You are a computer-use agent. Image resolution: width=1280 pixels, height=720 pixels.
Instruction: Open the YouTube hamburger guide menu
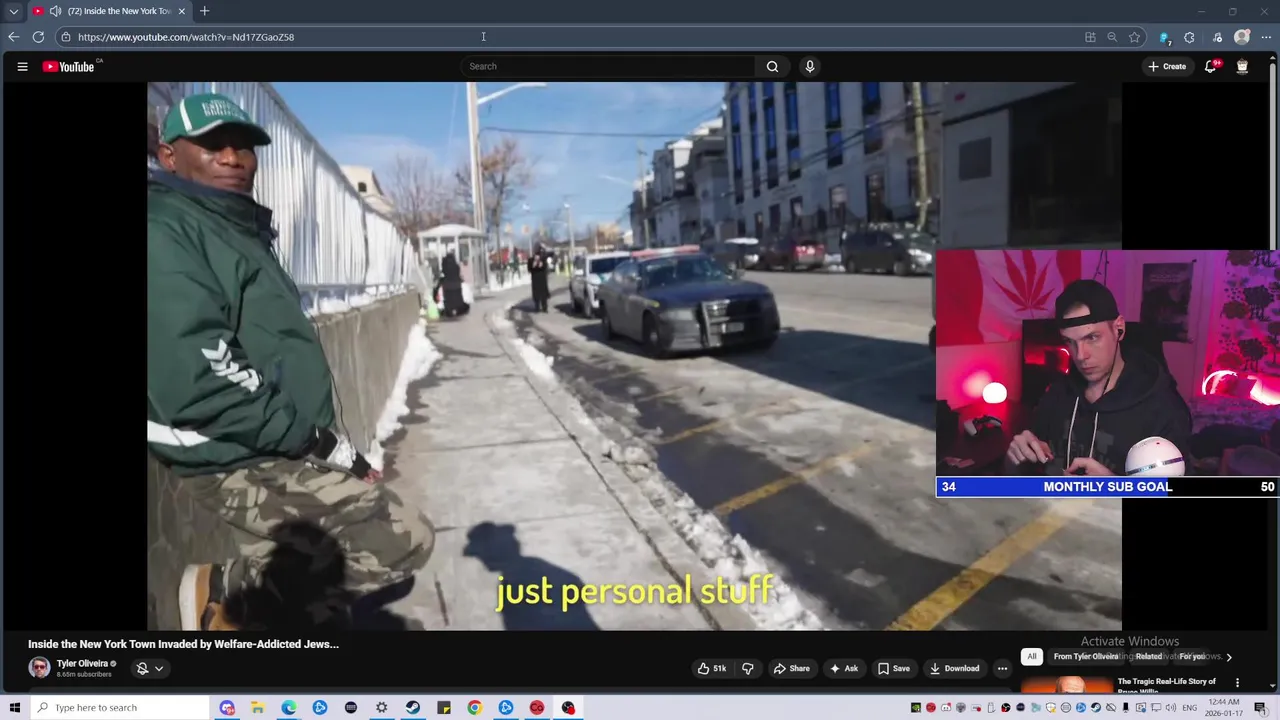(22, 67)
